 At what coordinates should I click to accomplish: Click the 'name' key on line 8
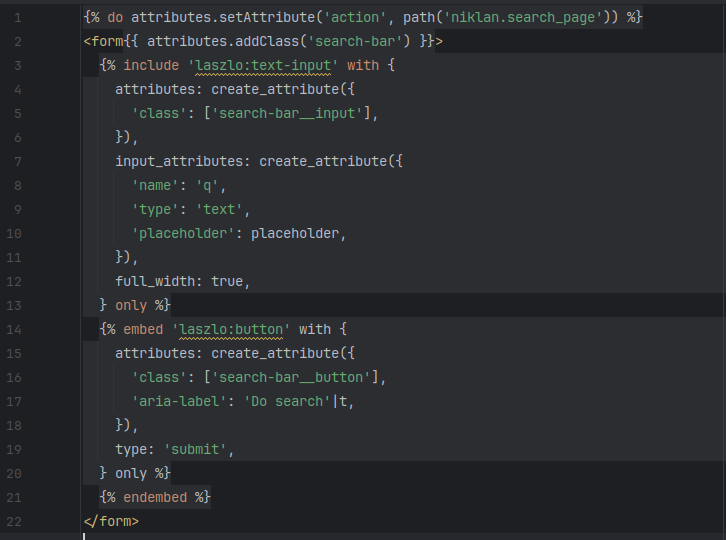pos(155,185)
